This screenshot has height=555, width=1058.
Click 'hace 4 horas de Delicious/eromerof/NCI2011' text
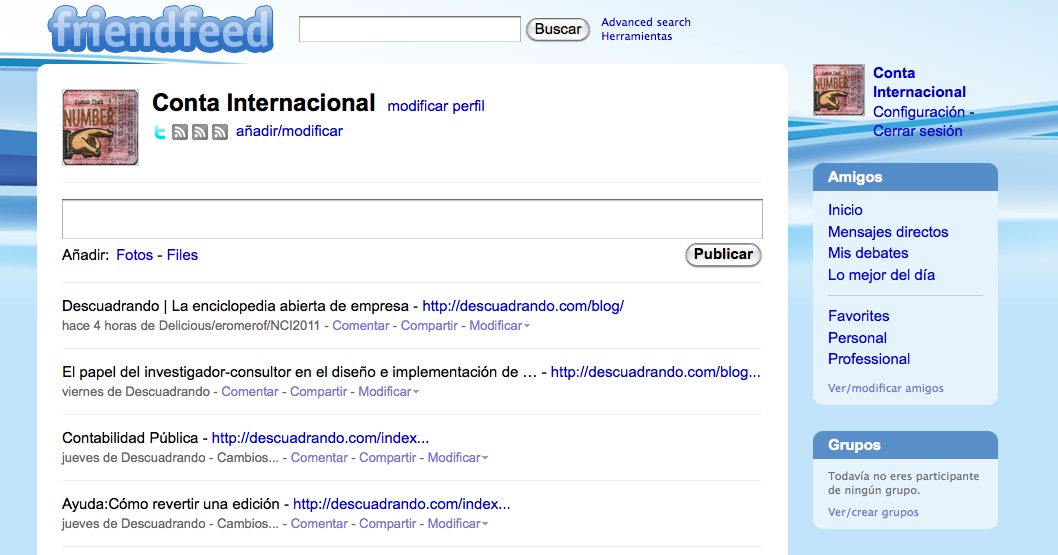[x=191, y=326]
